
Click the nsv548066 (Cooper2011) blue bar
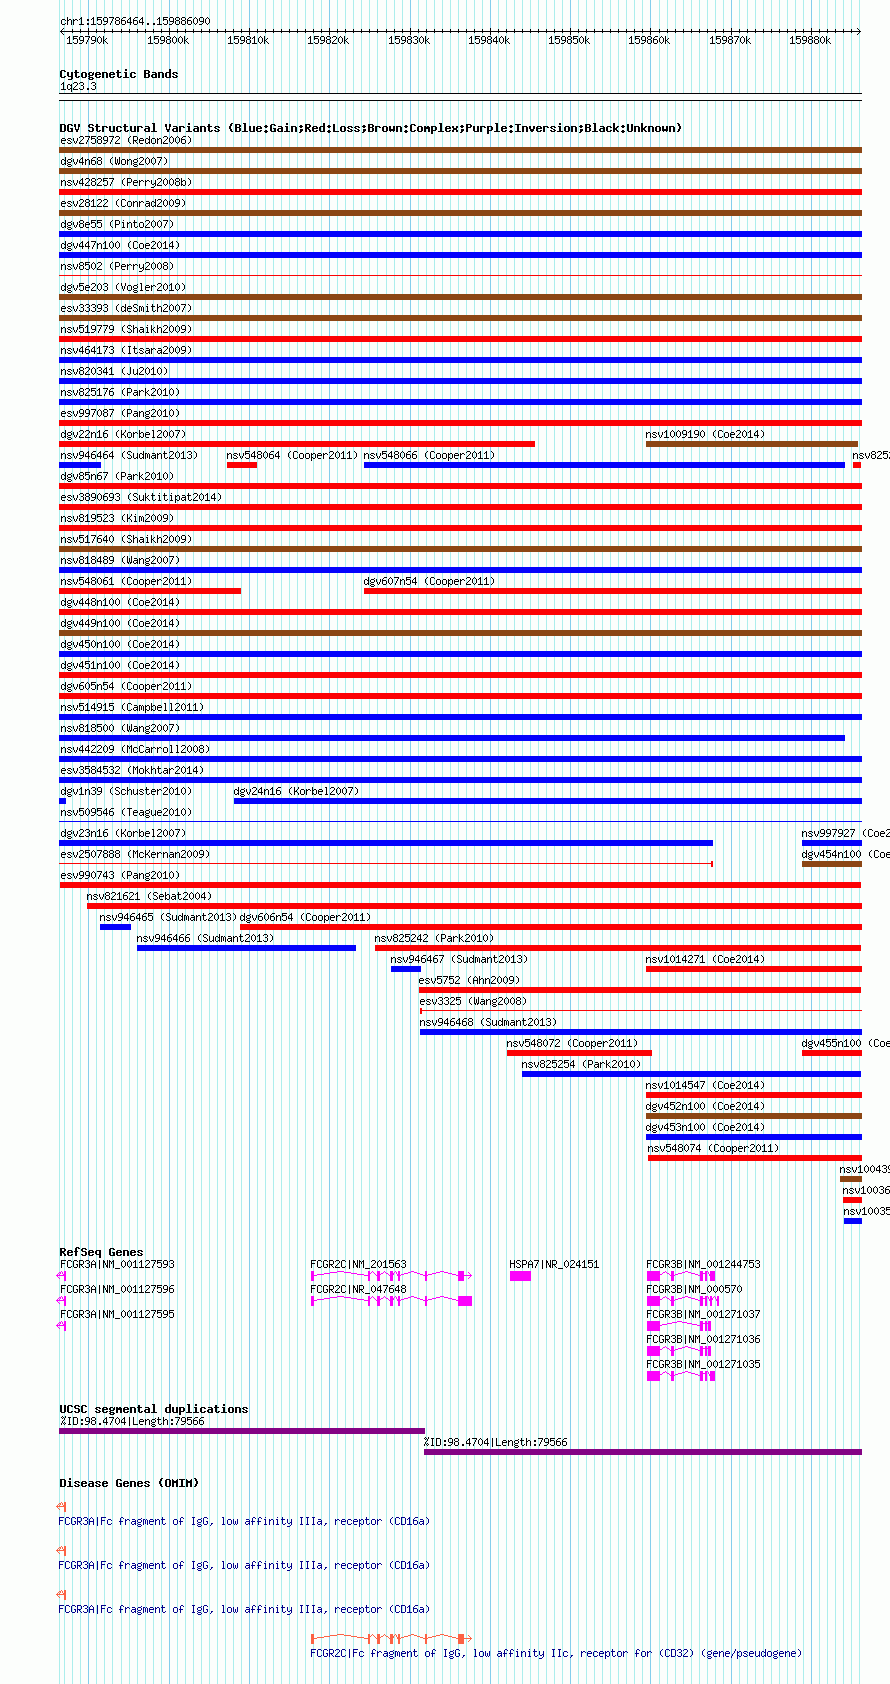(x=604, y=465)
